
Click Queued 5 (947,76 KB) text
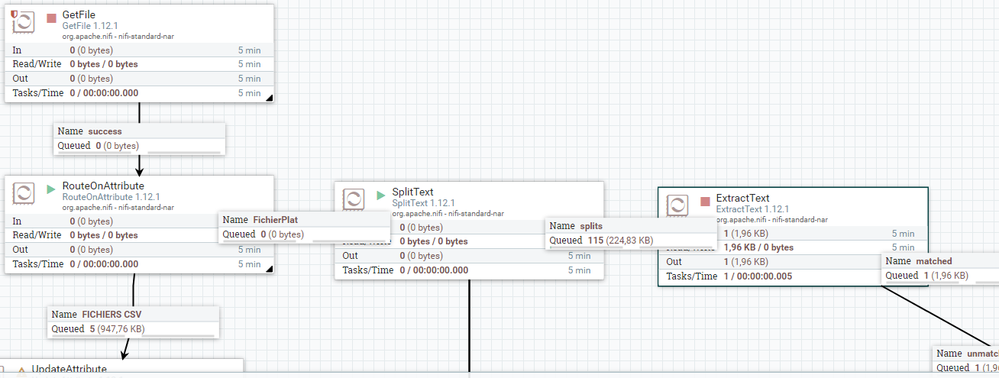point(97,330)
